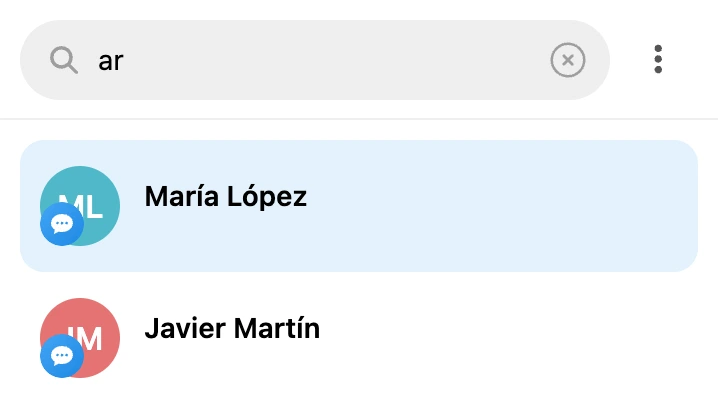Click the Javier Martín name label
Screen dimensions: 718x420
(x=232, y=328)
